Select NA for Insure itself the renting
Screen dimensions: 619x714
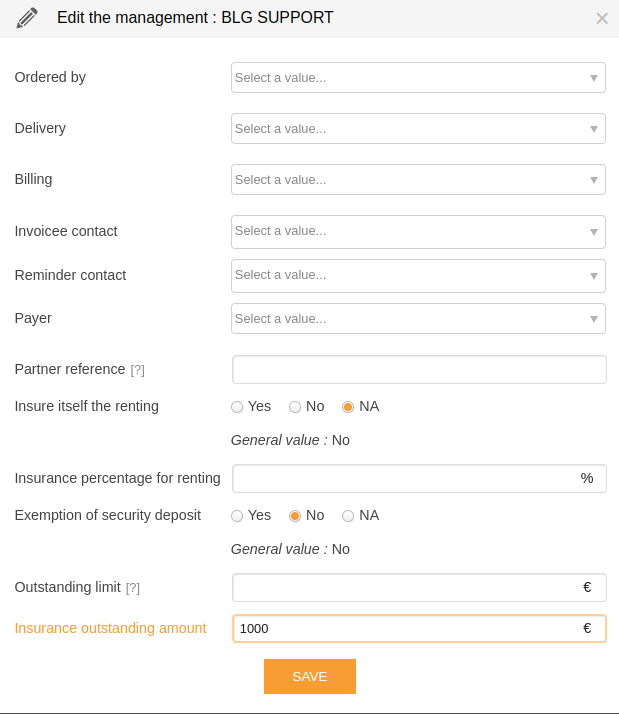point(348,407)
